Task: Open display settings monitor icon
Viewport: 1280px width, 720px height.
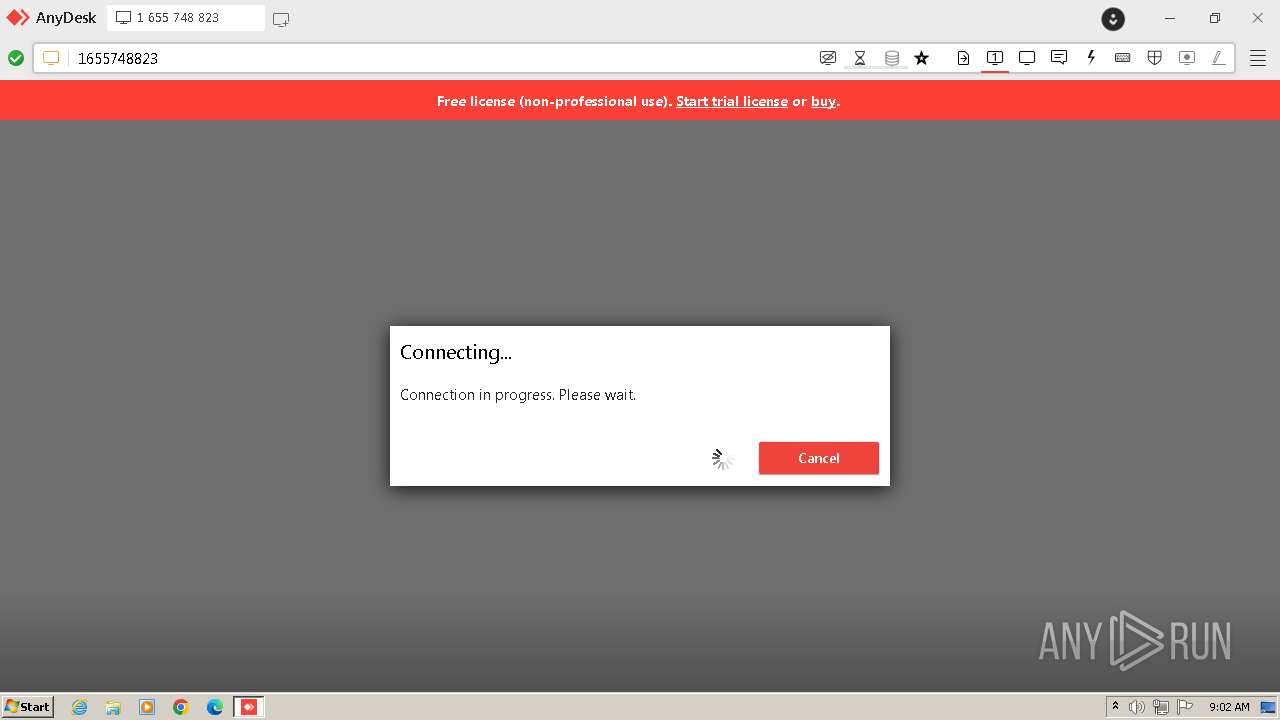Action: pyautogui.click(x=1027, y=58)
